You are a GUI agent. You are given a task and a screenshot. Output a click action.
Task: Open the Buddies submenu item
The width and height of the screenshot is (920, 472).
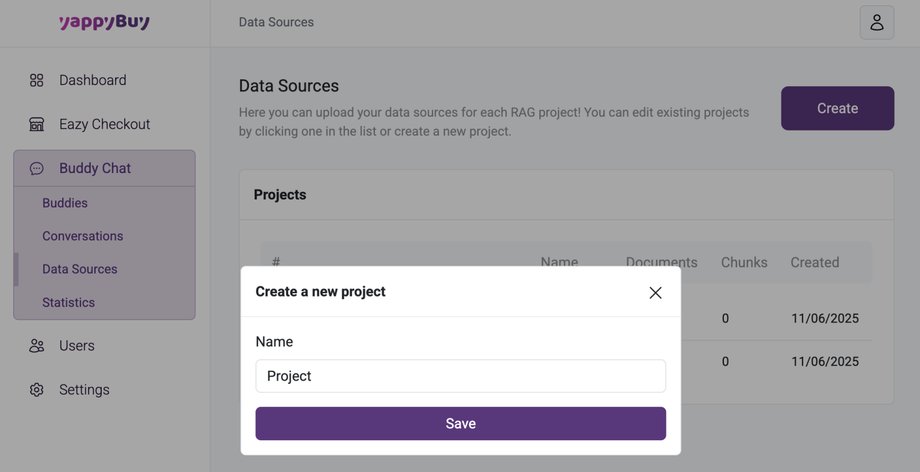[65, 203]
